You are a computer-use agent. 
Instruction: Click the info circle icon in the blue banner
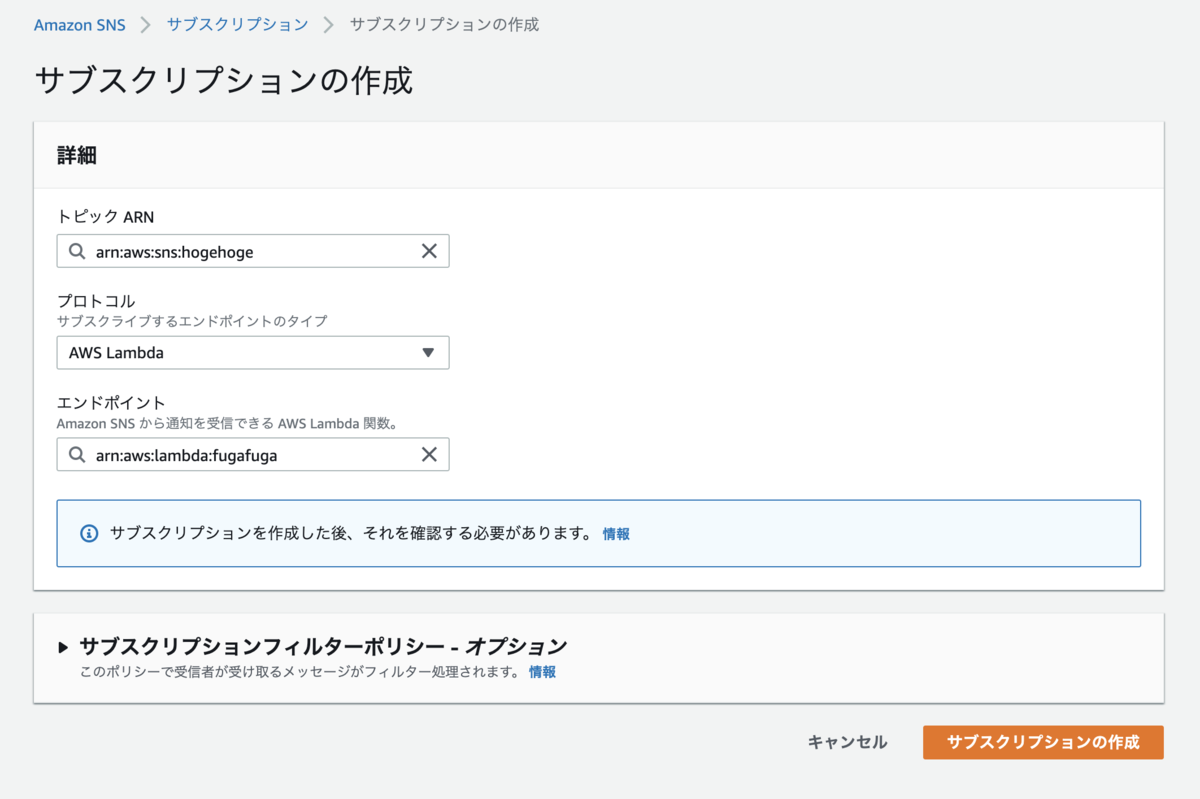[88, 533]
